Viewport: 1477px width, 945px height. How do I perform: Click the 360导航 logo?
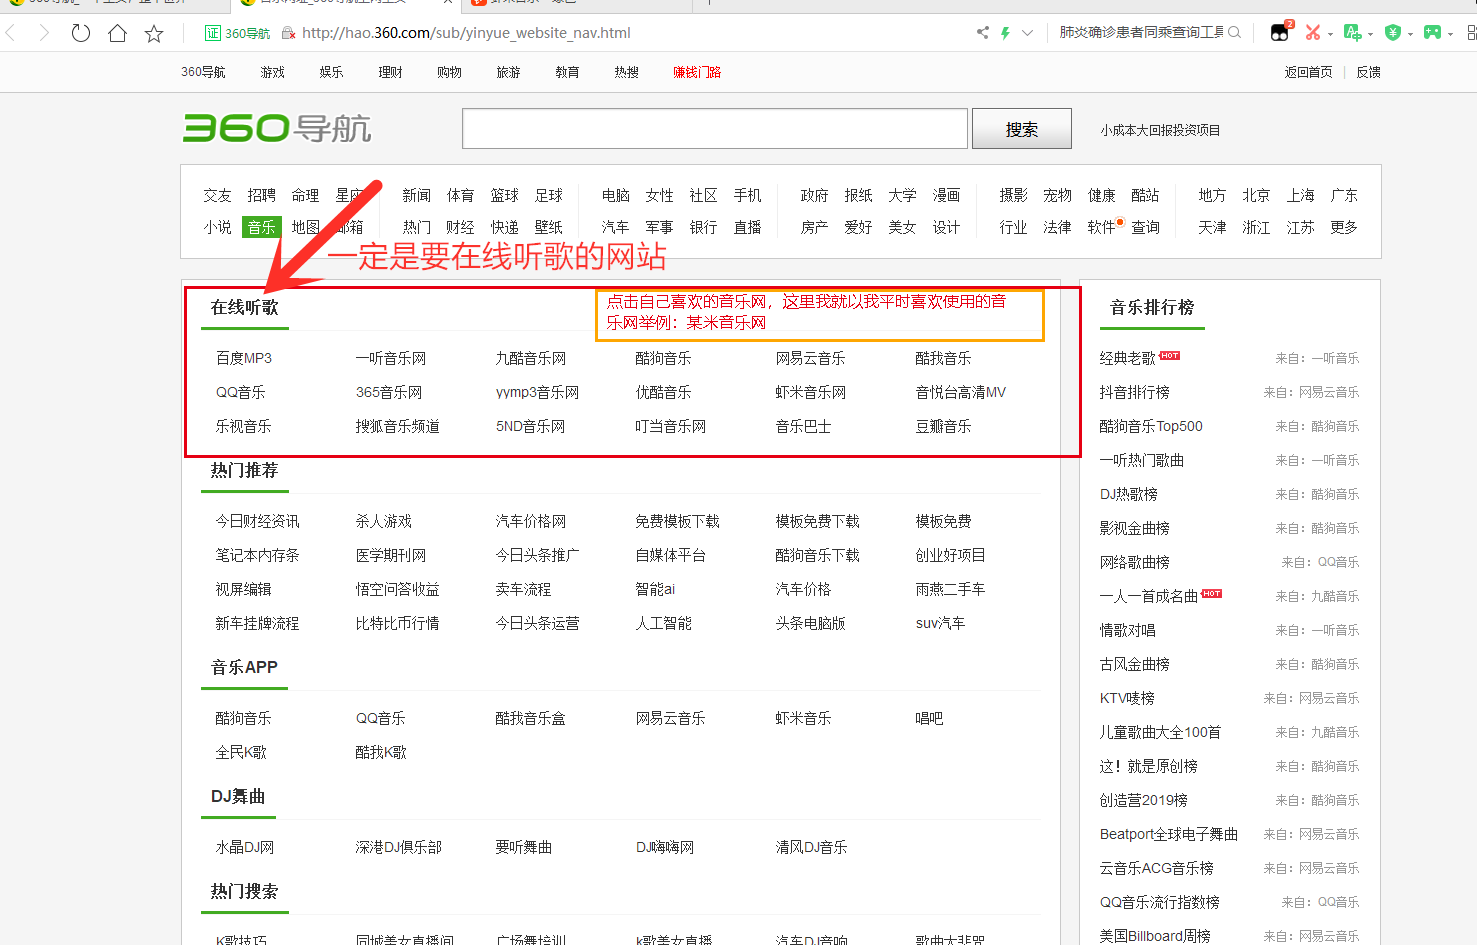click(277, 128)
